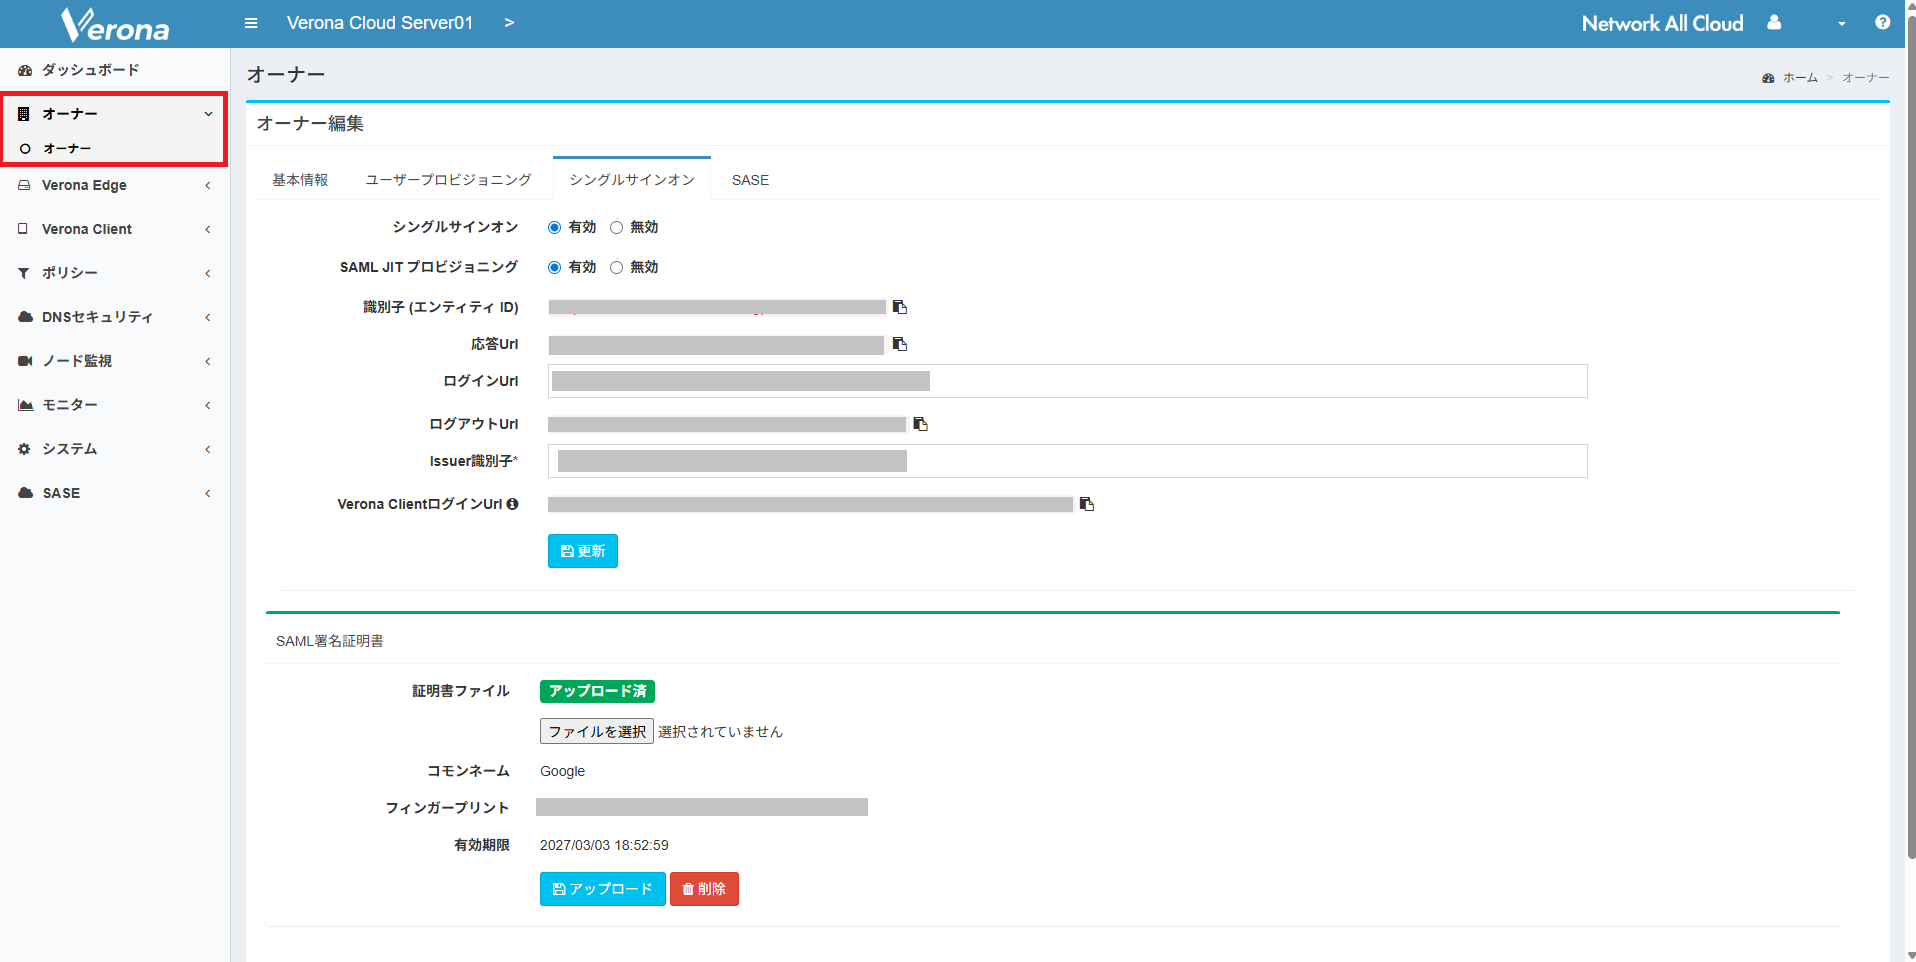Click the chart icon beside モニター
This screenshot has width=1916, height=962.
[x=26, y=405]
